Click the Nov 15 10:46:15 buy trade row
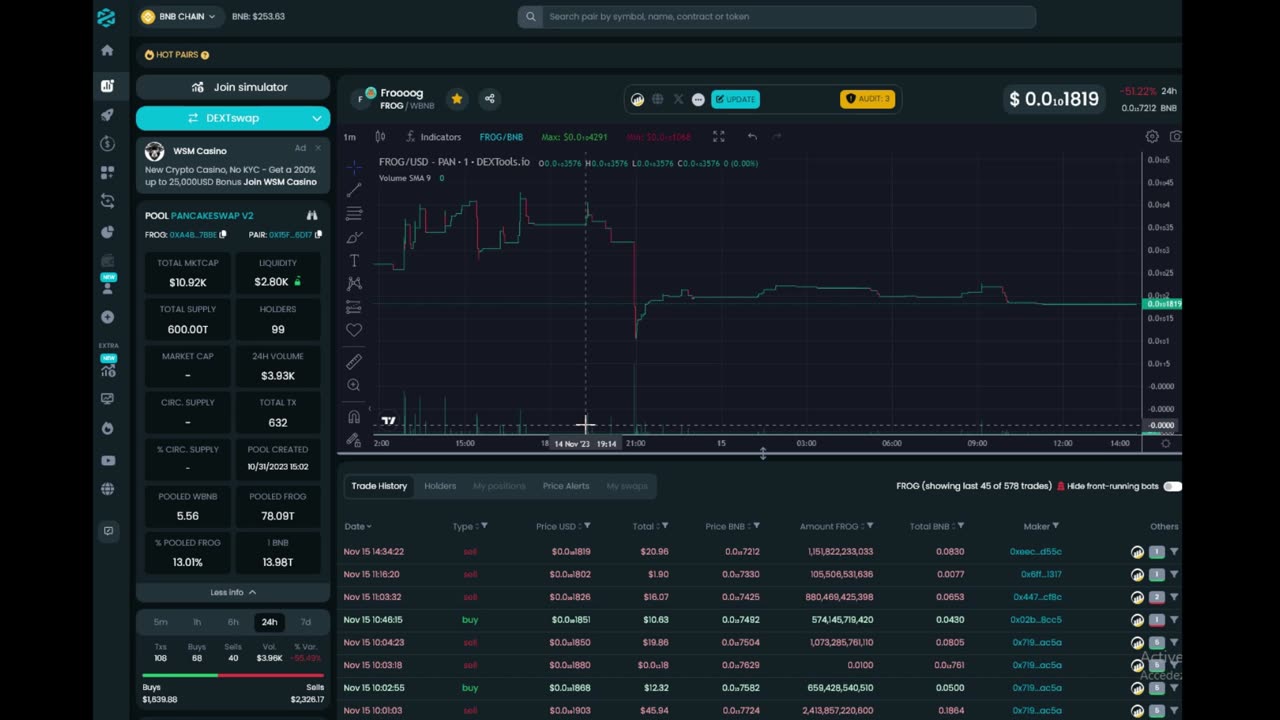This screenshot has width=1280, height=720. pos(760,620)
